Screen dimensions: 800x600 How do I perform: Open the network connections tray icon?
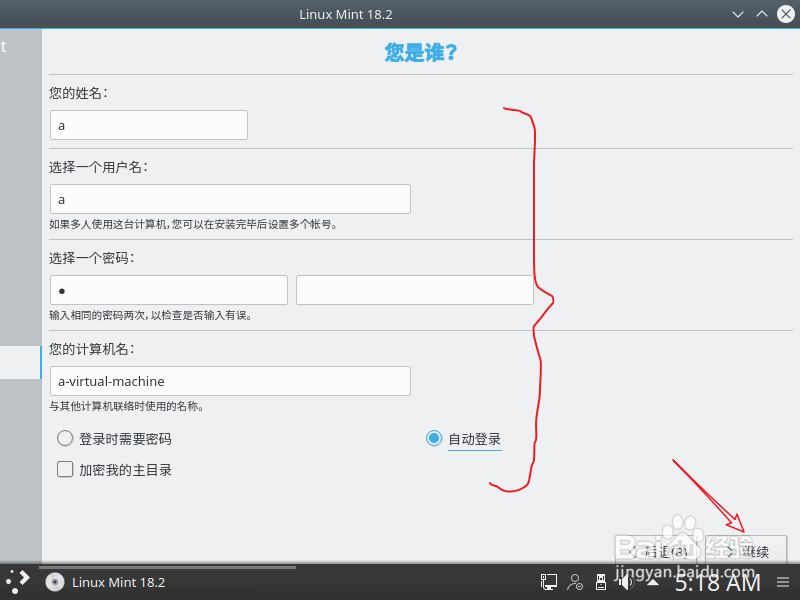tap(548, 582)
